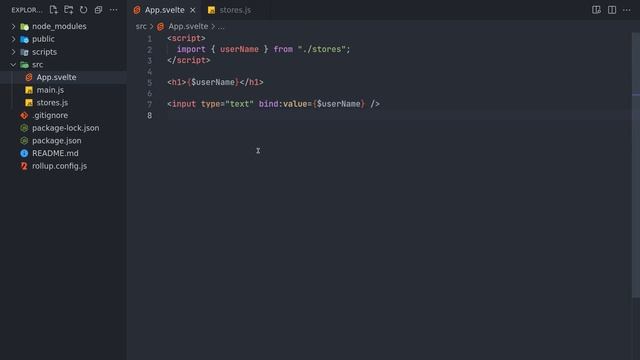Click the breadcrumb ellipsis segment
This screenshot has width=640, height=360.
(221, 27)
